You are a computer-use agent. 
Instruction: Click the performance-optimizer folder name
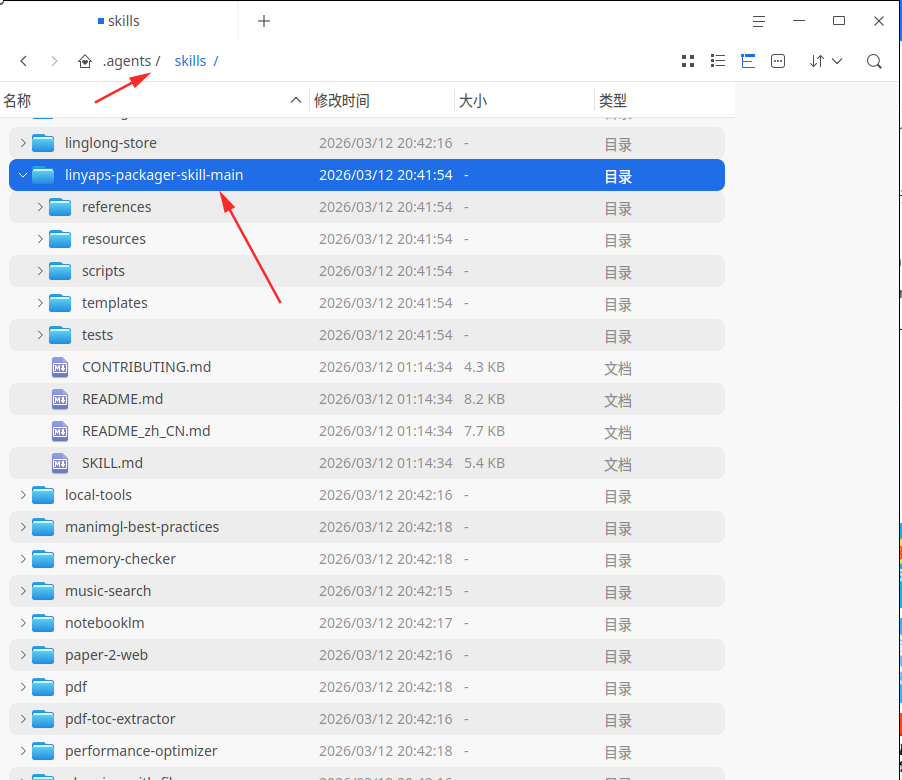[141, 751]
